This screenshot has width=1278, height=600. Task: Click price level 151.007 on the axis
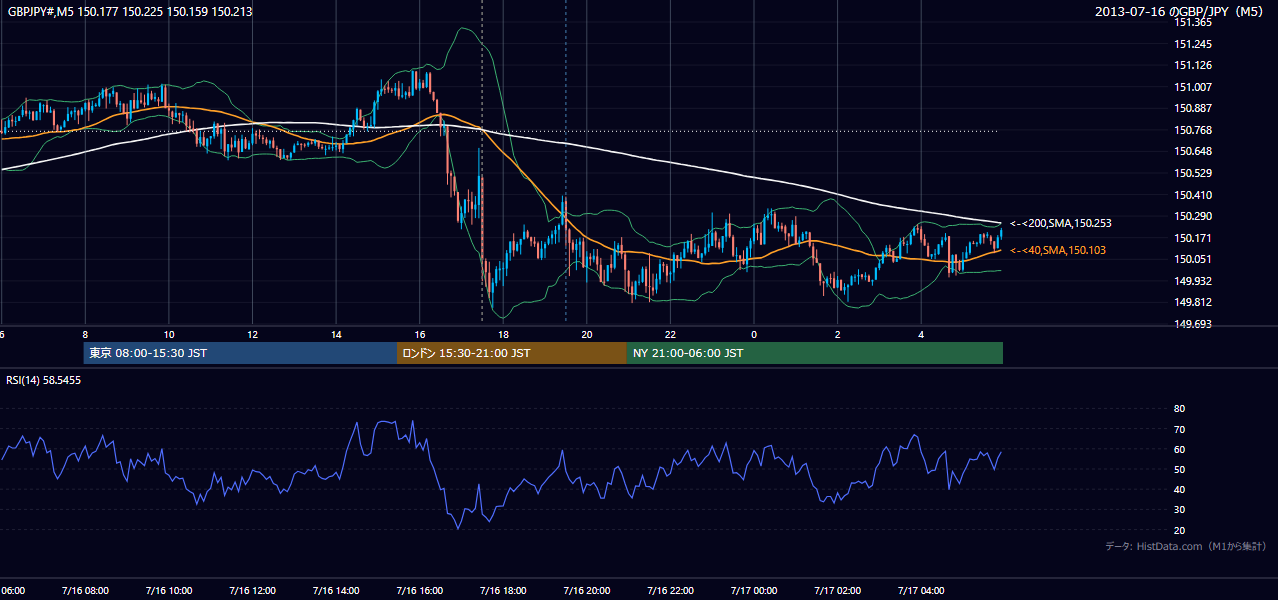pyautogui.click(x=1194, y=87)
